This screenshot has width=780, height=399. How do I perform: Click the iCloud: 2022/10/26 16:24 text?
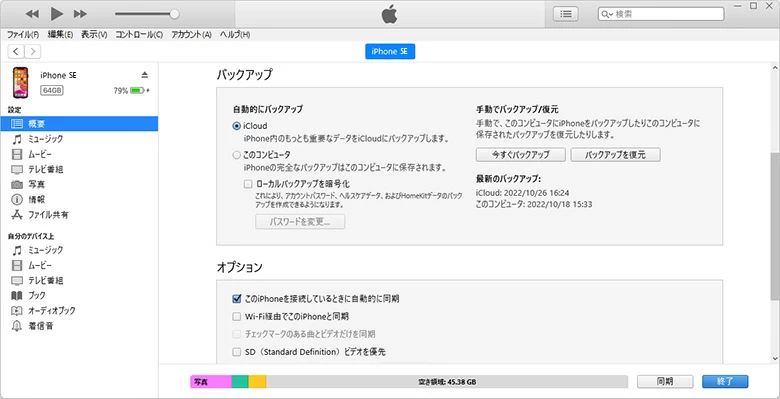click(522, 193)
